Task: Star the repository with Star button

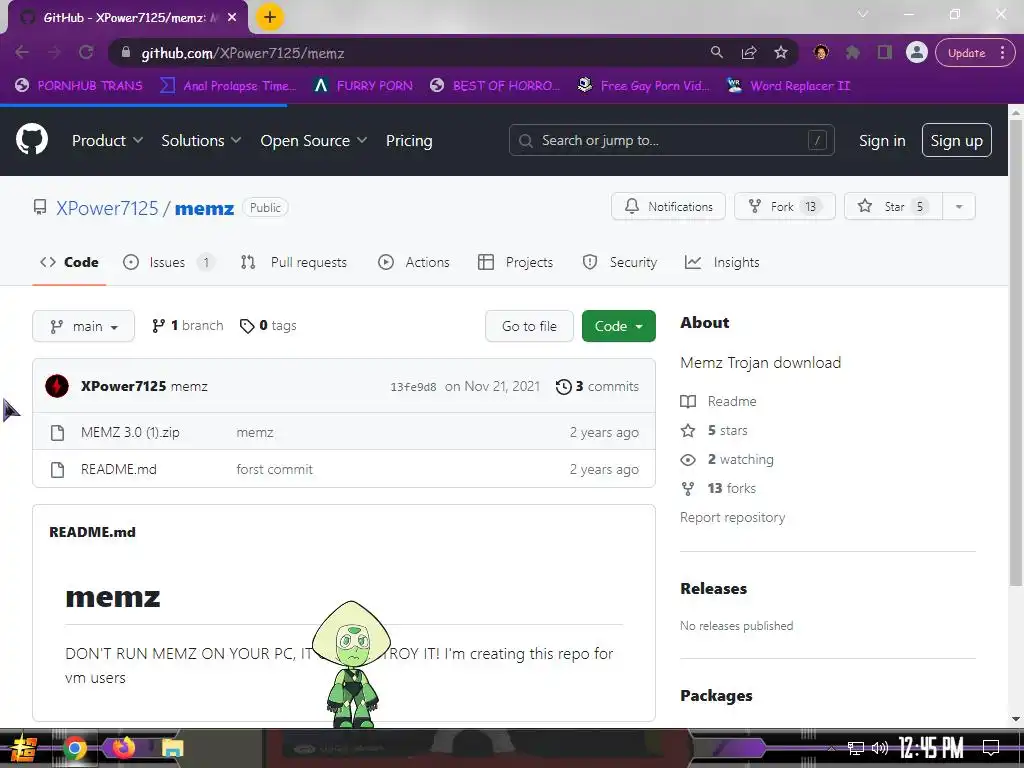Action: click(x=893, y=206)
